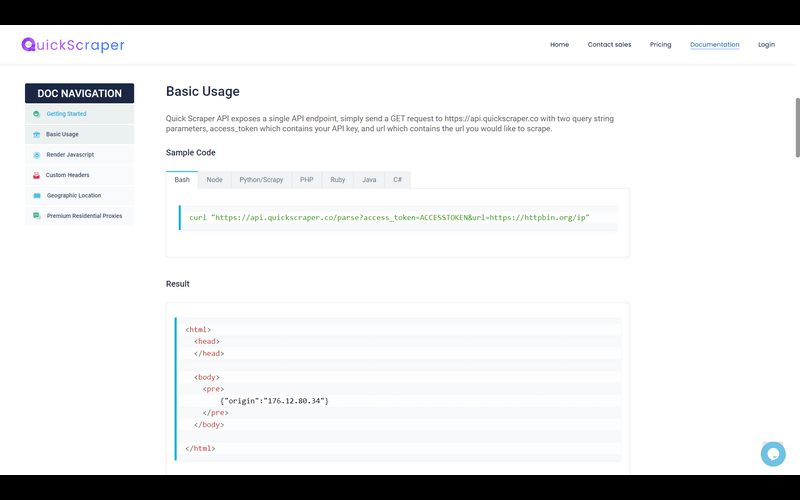Click the Result heading
Viewport: 800px width, 500px height.
coord(178,284)
